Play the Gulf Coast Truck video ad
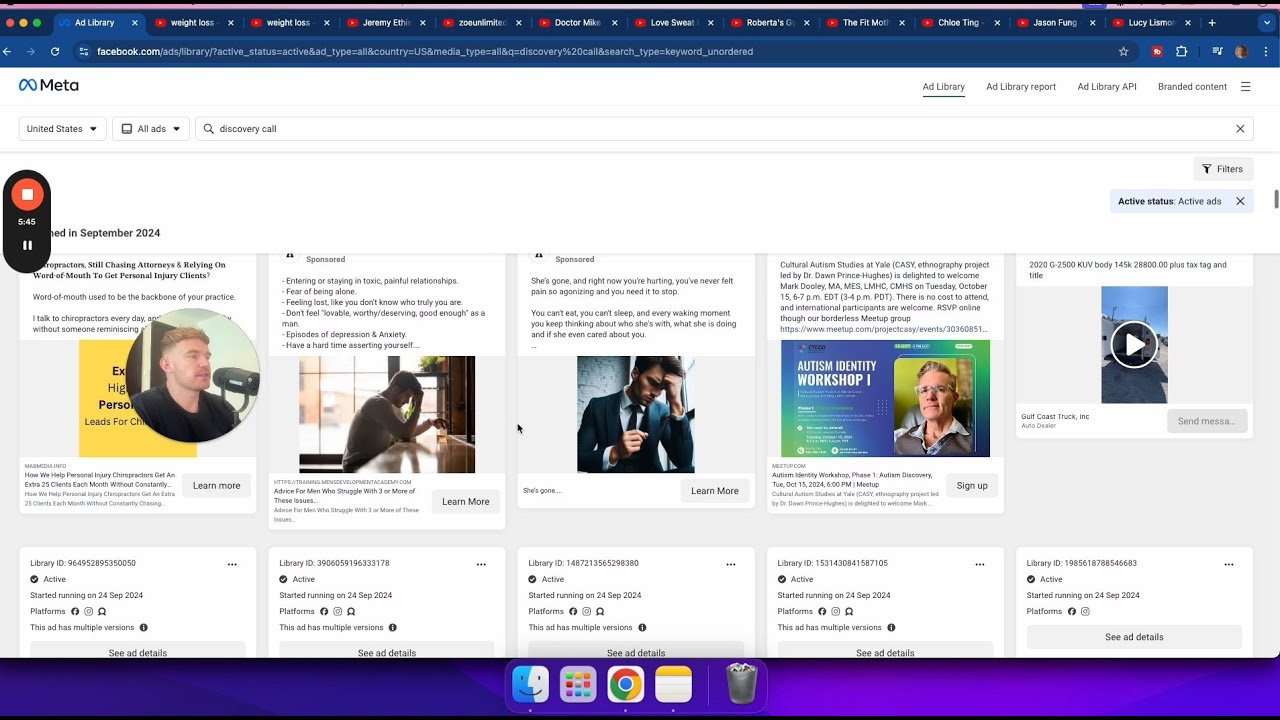 pos(1134,345)
